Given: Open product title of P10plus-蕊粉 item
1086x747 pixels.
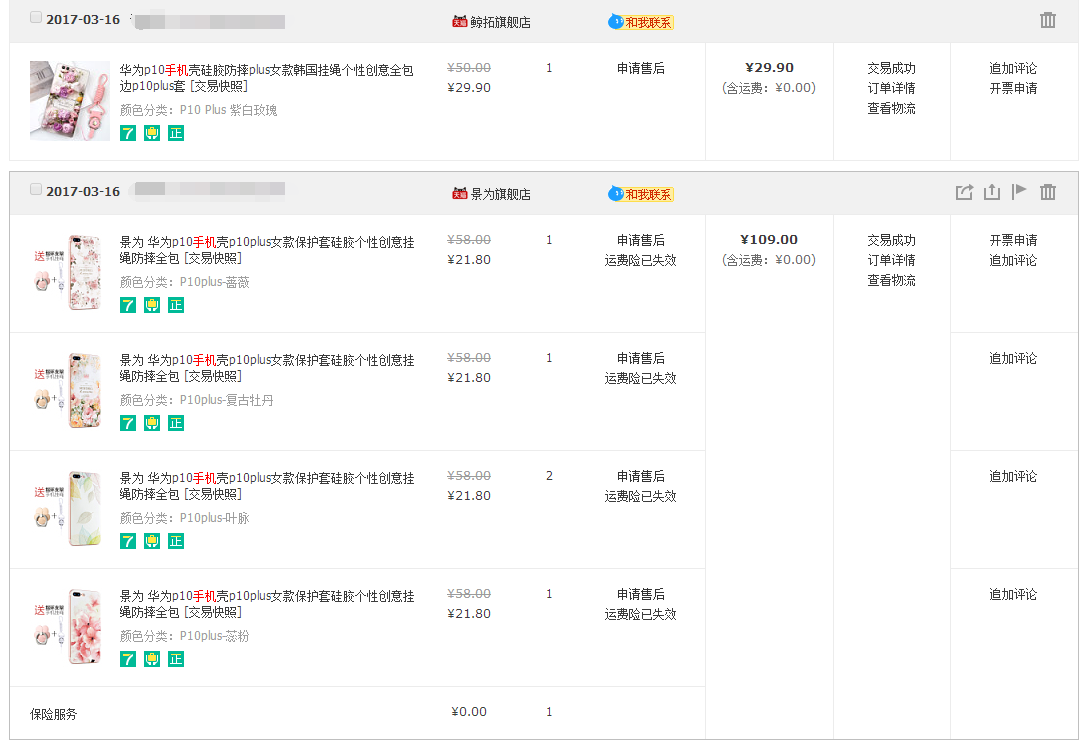Looking at the screenshot, I should tap(267, 604).
